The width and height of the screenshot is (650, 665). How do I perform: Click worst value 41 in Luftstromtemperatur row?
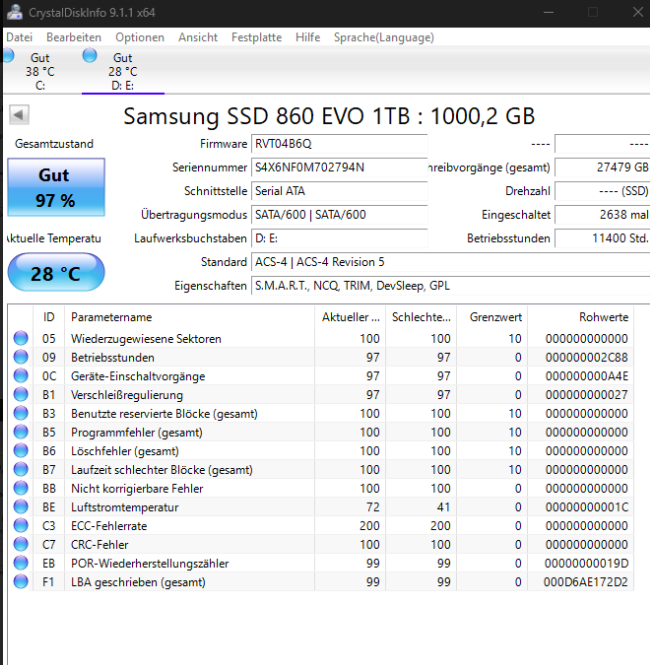click(x=444, y=507)
